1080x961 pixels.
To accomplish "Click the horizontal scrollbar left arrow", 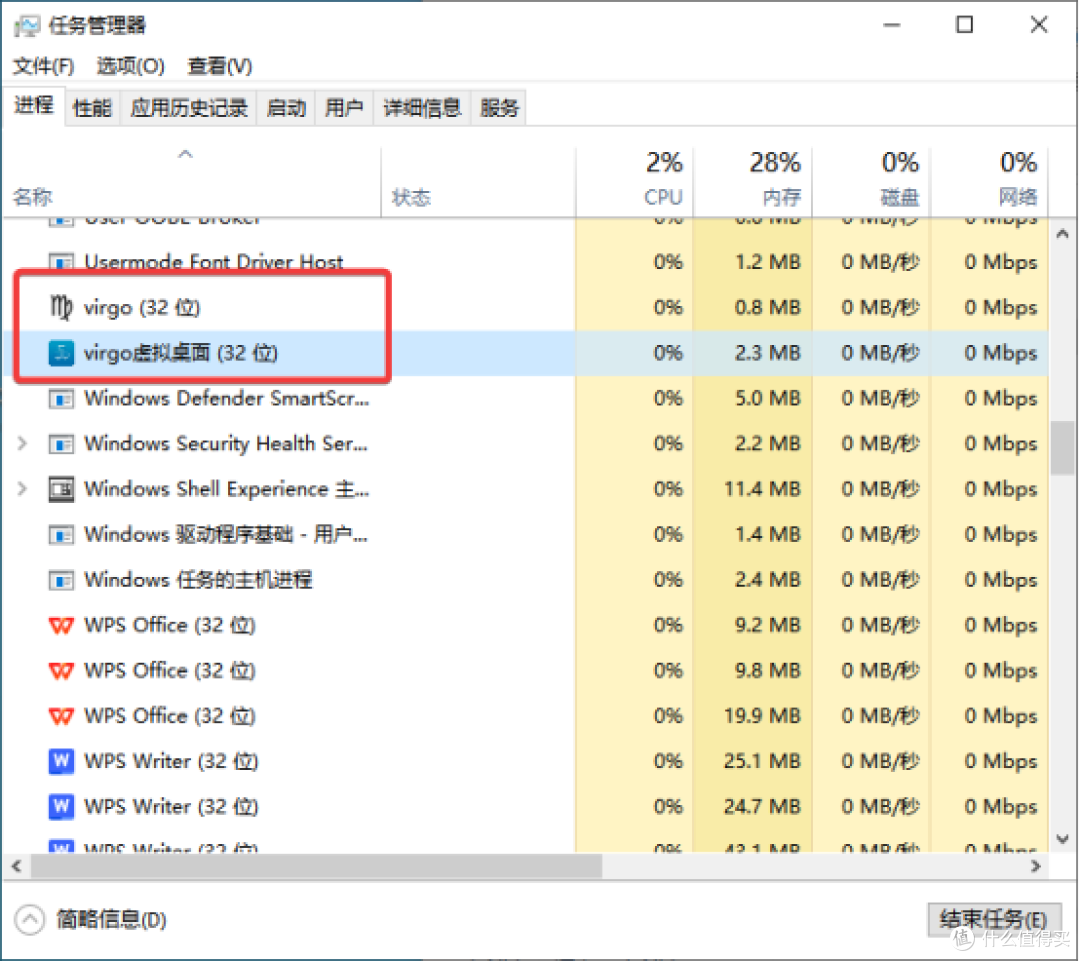I will (x=17, y=867).
